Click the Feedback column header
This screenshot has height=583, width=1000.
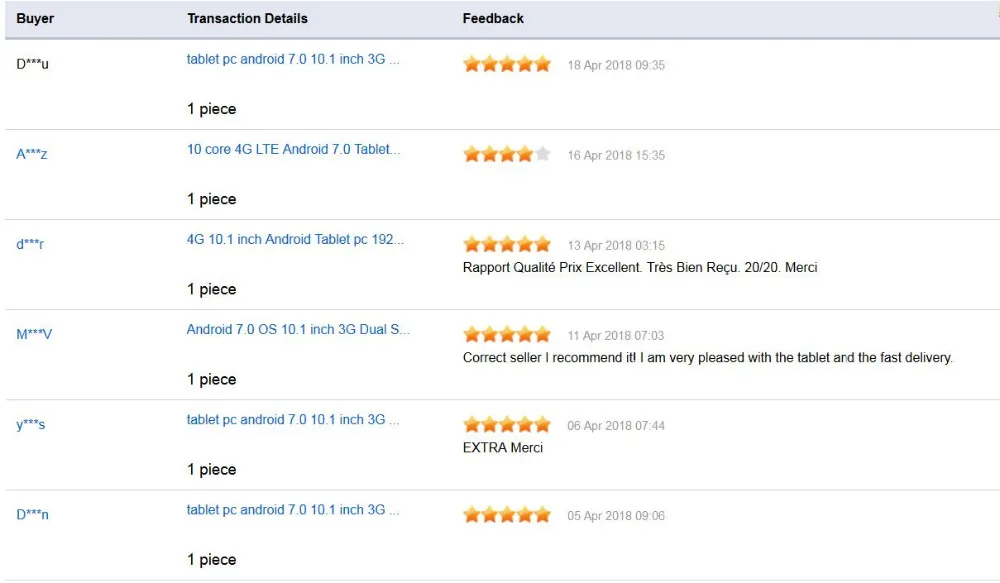point(493,18)
